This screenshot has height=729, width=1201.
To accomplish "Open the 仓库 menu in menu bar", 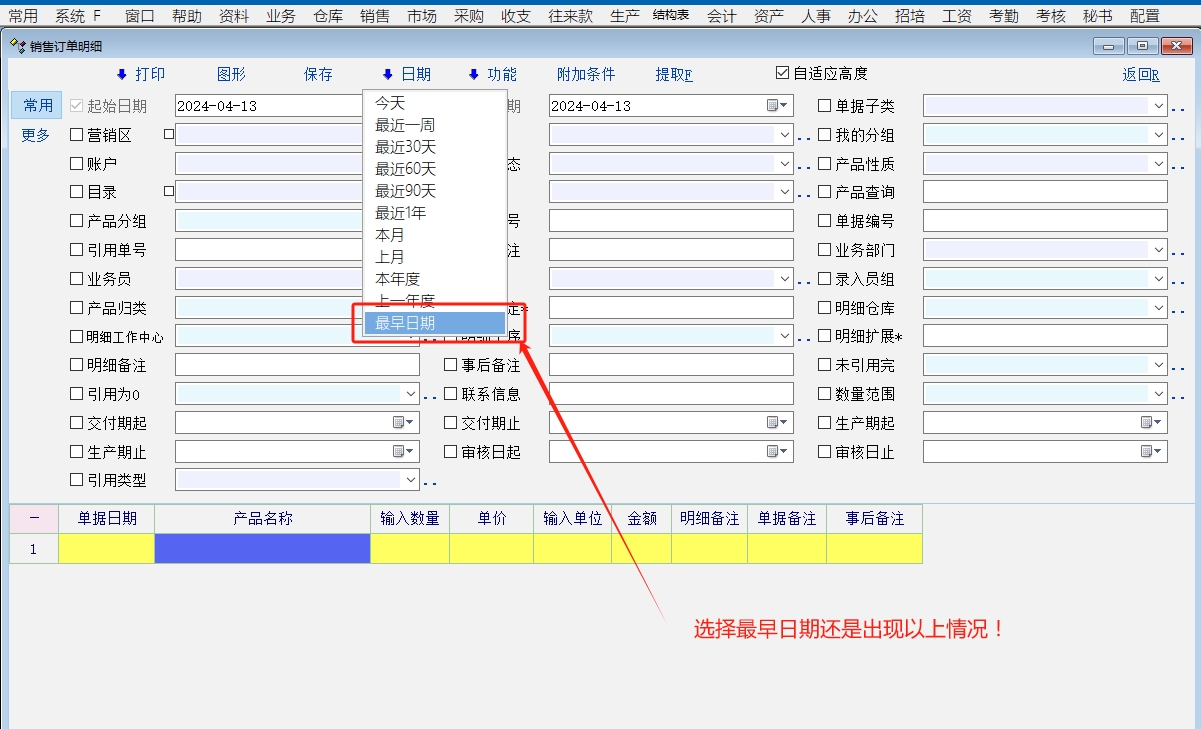I will pos(328,16).
